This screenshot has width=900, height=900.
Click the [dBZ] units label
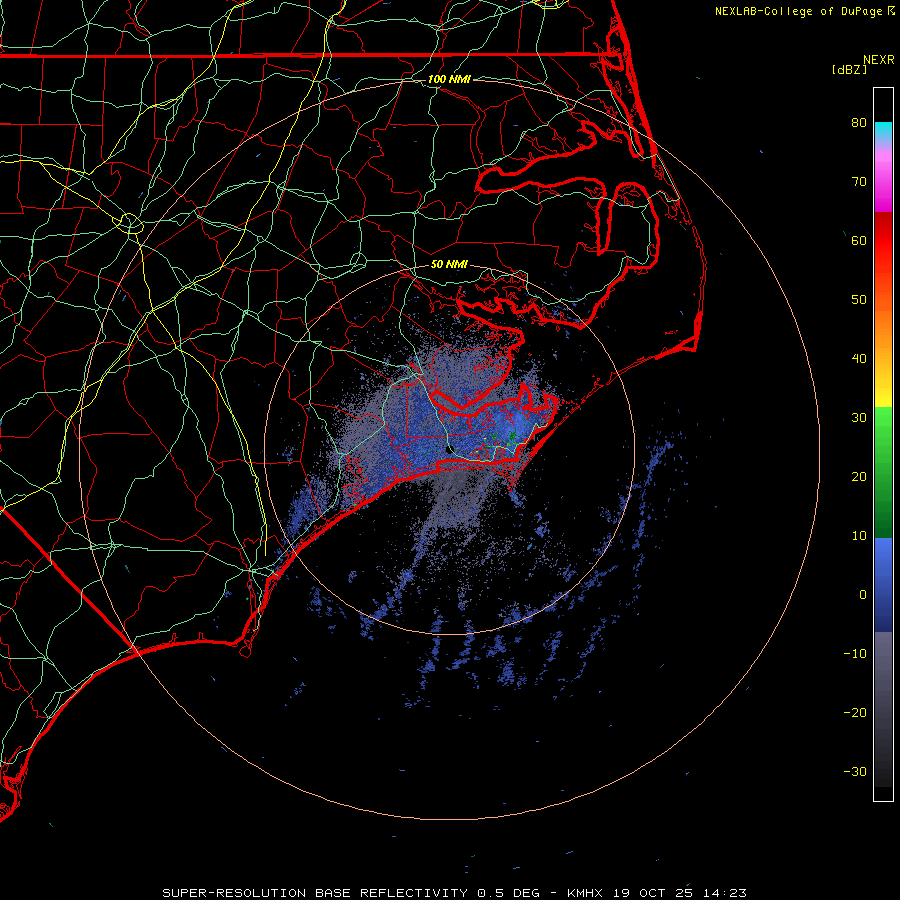pos(849,69)
